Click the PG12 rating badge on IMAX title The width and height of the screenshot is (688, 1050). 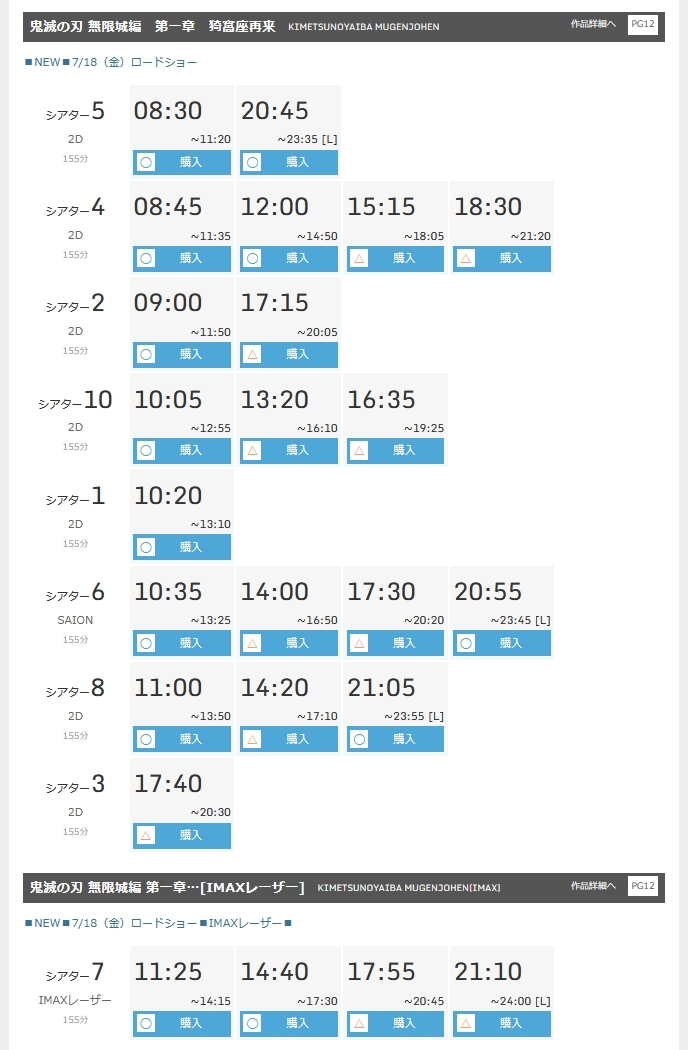coord(642,886)
